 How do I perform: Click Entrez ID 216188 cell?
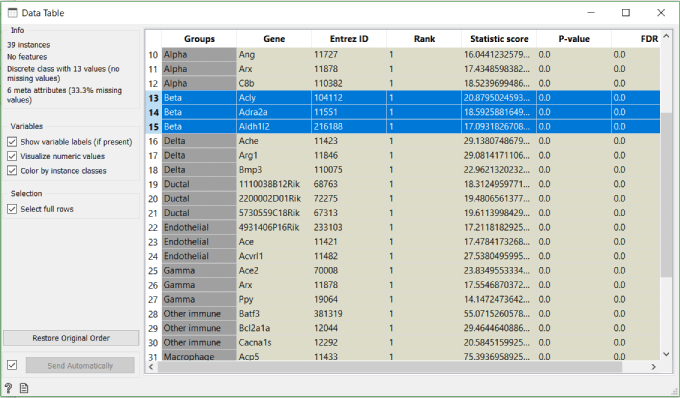pos(349,127)
